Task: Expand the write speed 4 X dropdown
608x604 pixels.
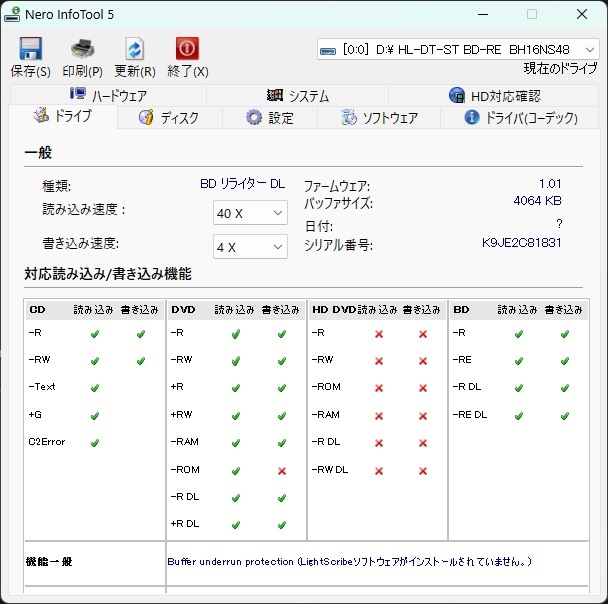Action: tap(250, 246)
